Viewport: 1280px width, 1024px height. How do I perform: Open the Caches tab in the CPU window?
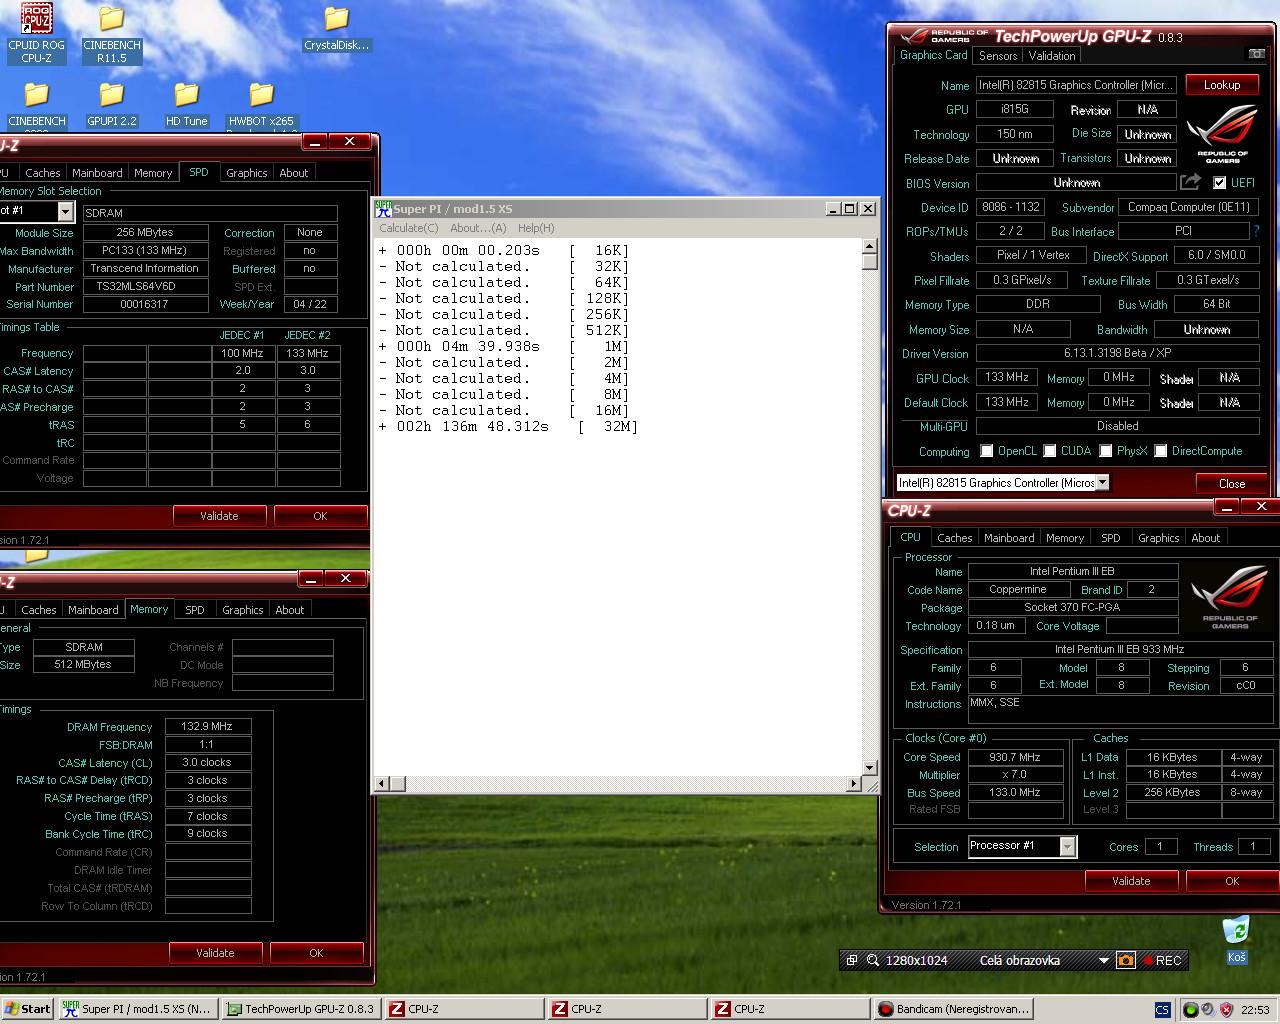pyautogui.click(x=954, y=538)
